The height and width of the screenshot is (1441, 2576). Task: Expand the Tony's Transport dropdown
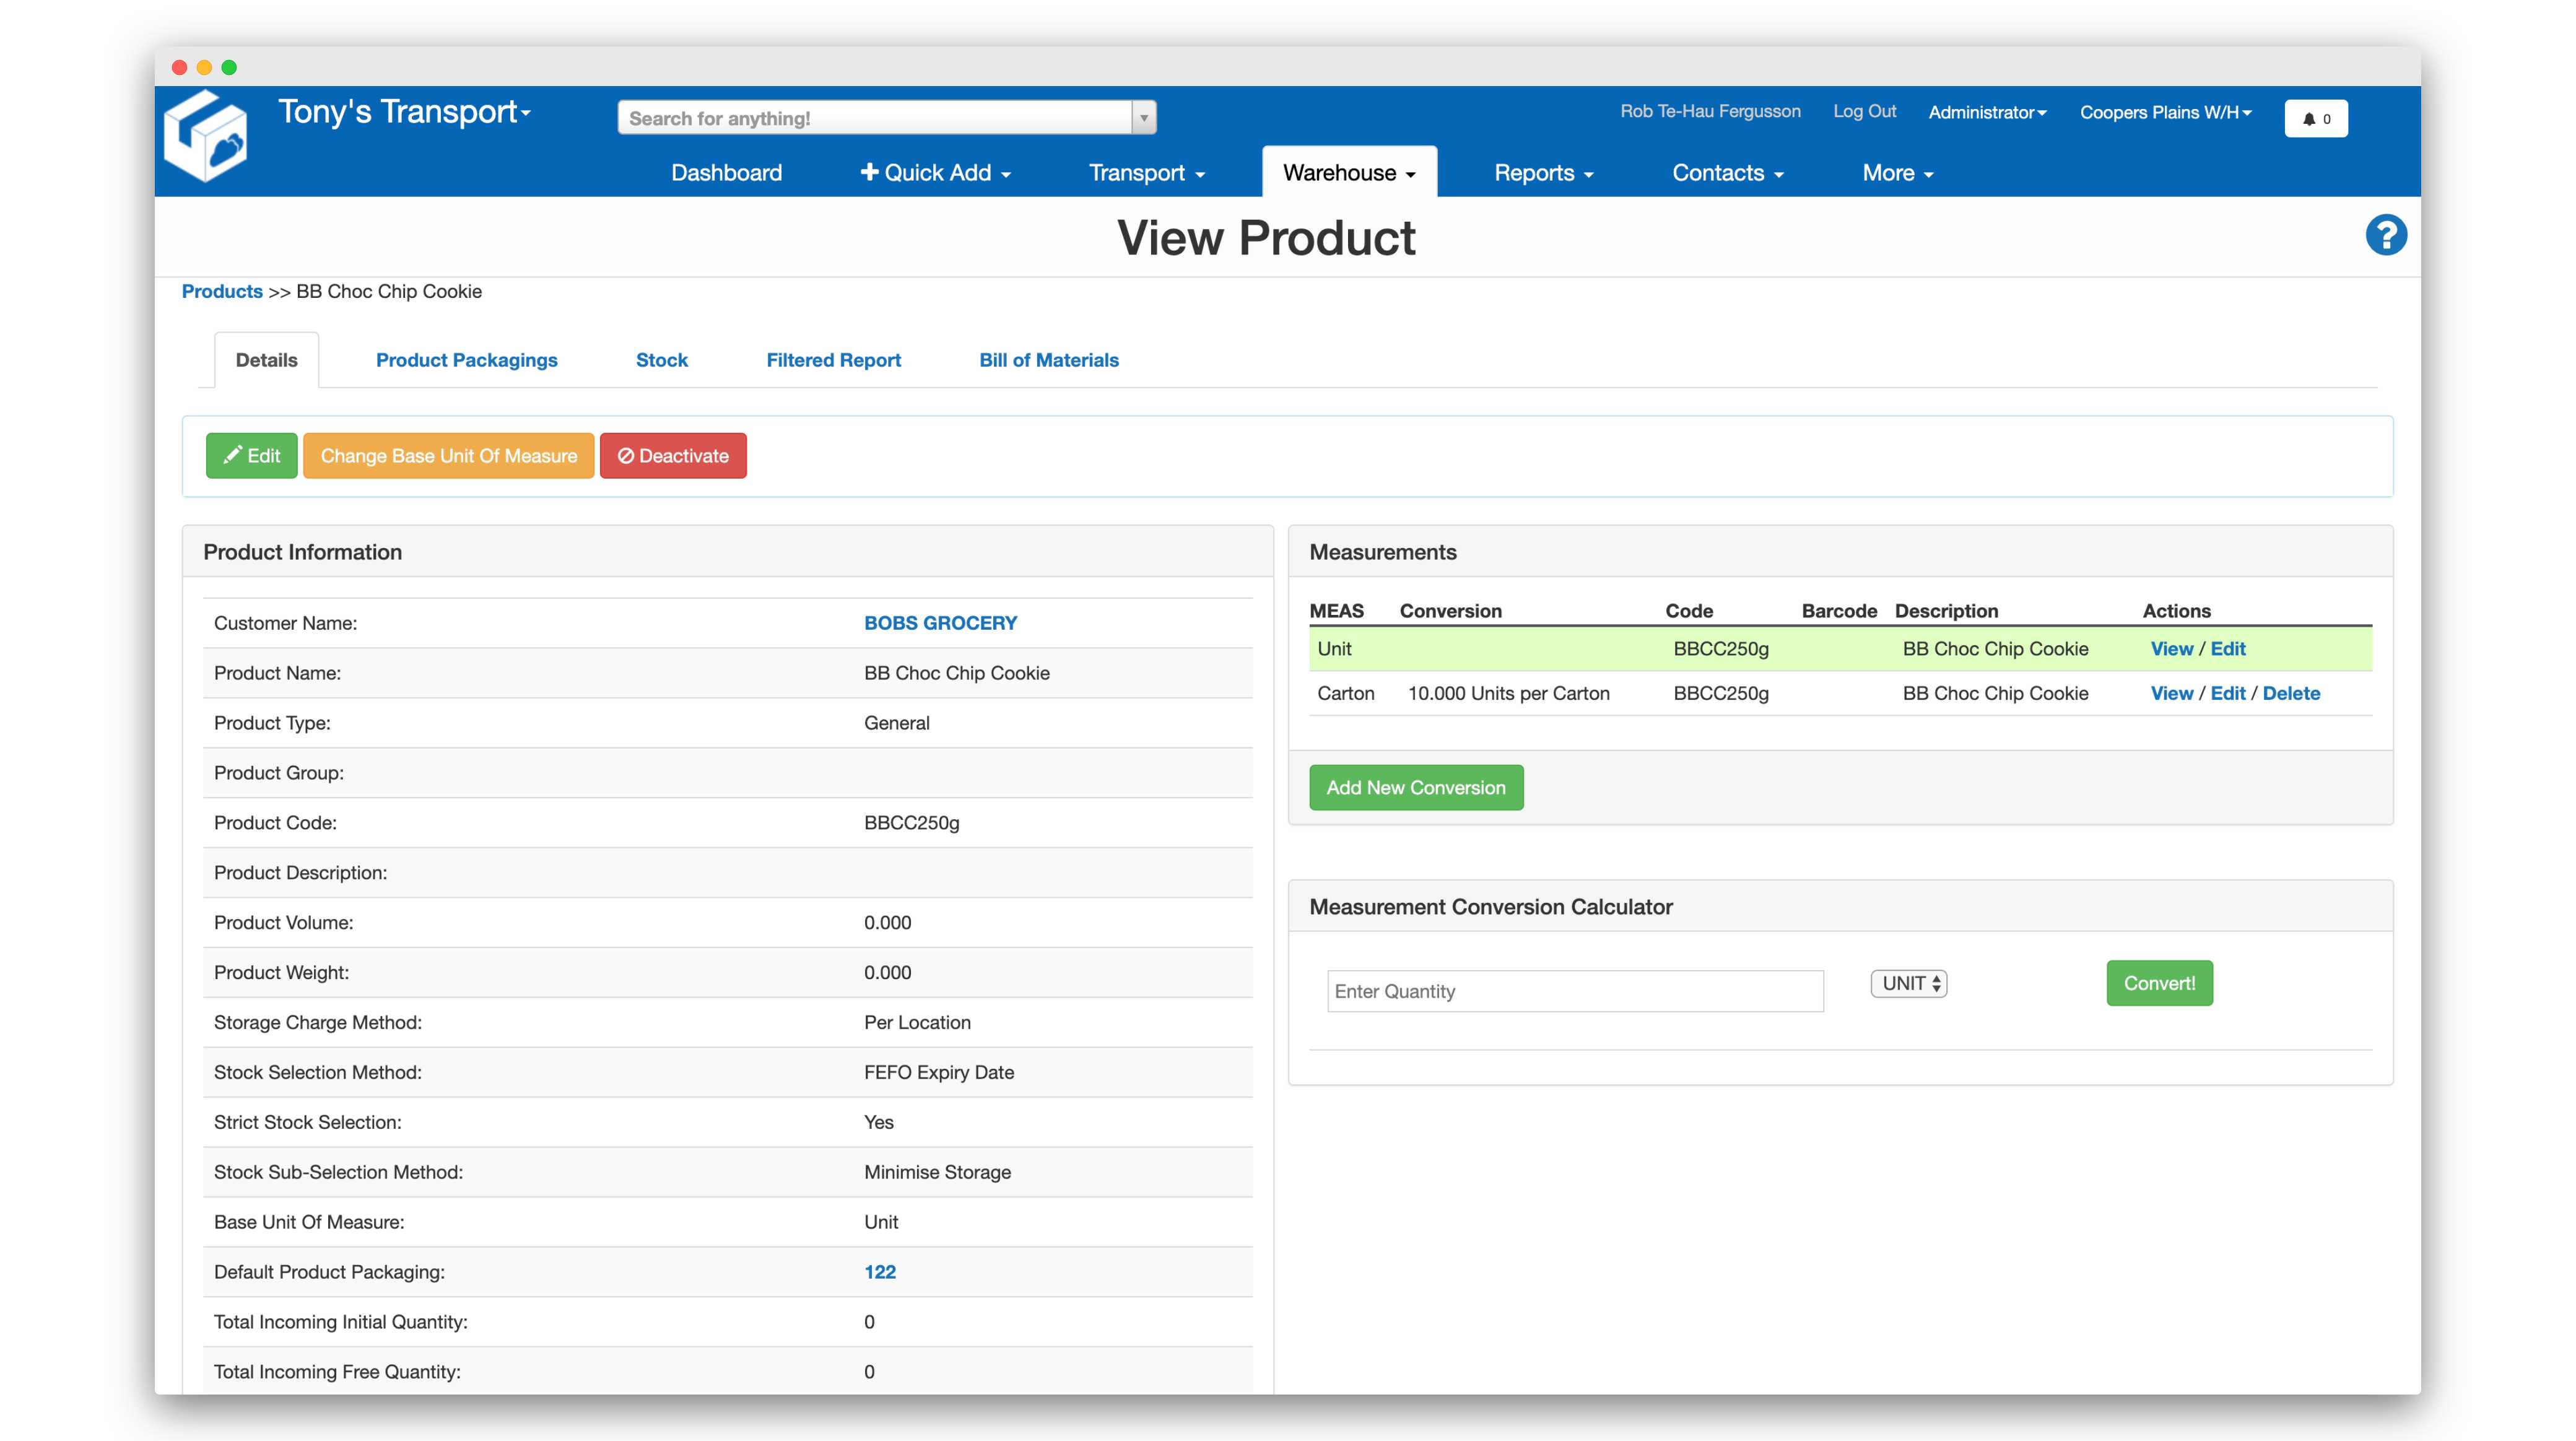[404, 112]
